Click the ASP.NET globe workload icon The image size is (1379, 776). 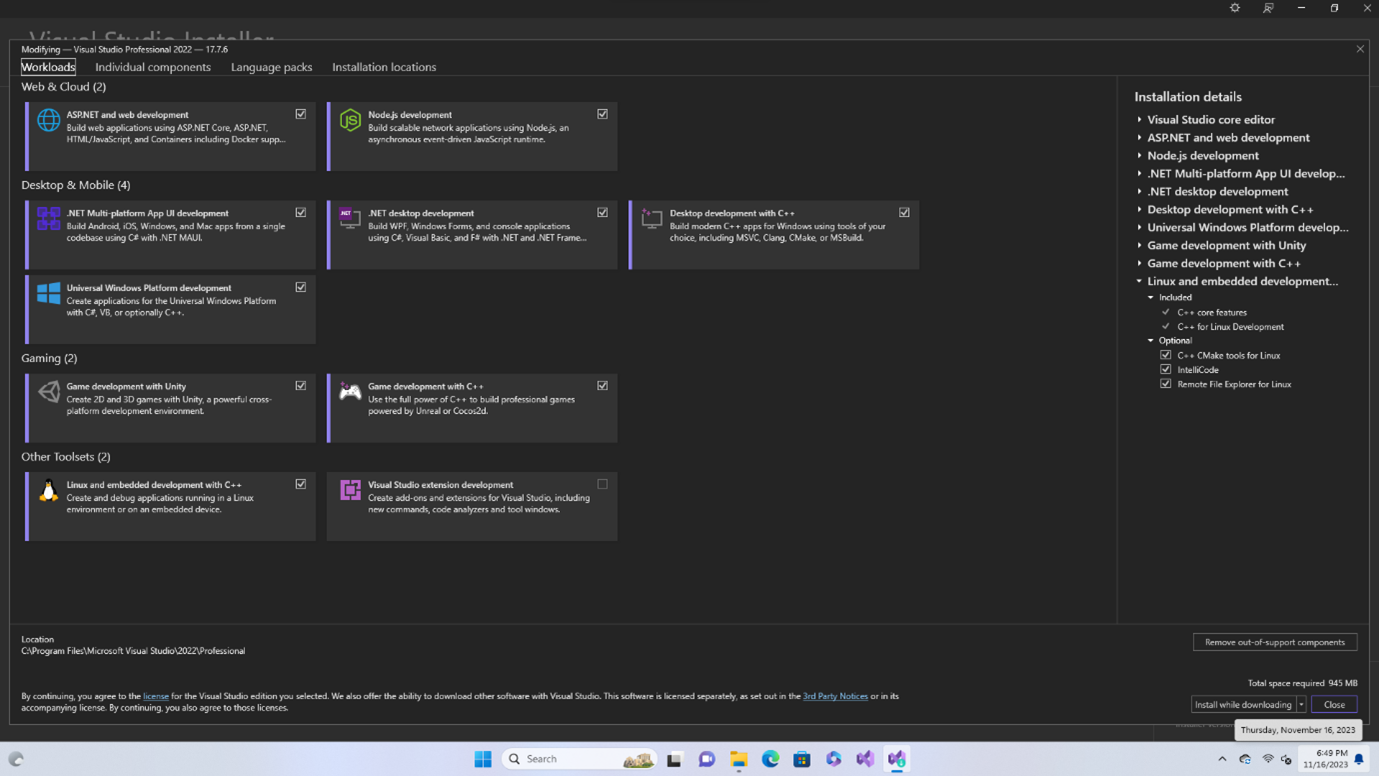pyautogui.click(x=48, y=120)
